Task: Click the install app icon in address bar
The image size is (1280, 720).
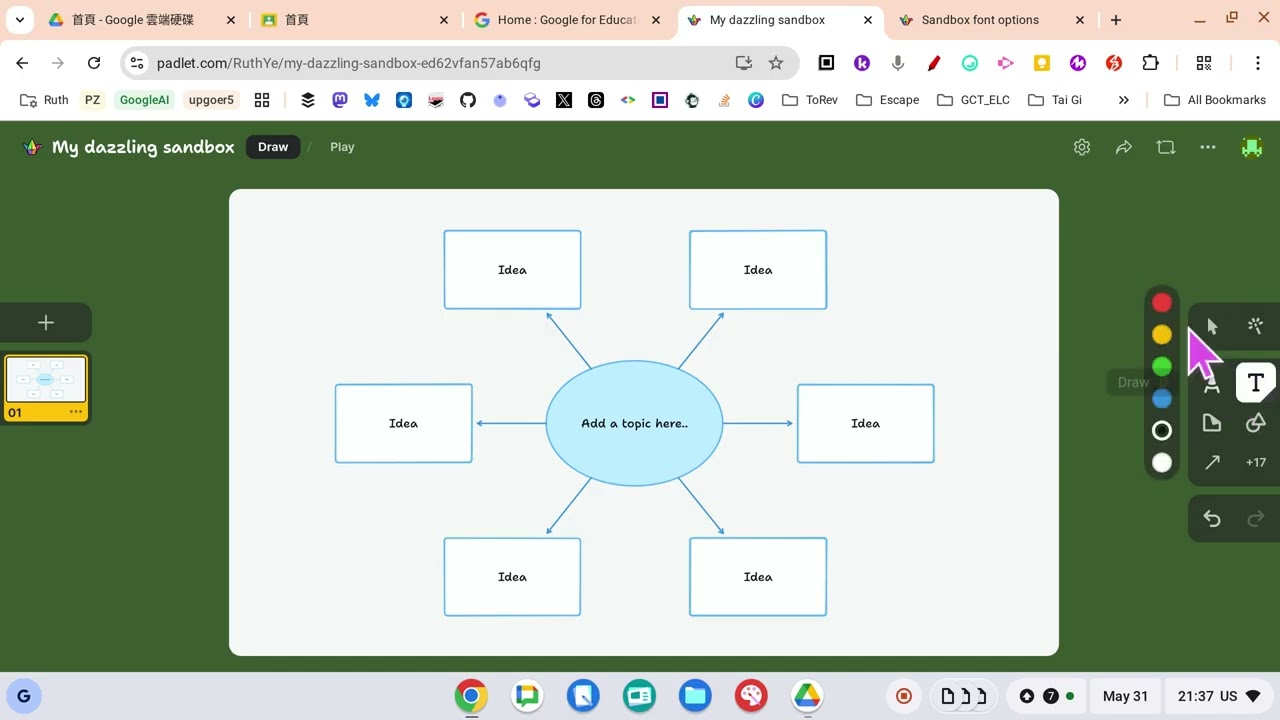Action: click(x=743, y=63)
